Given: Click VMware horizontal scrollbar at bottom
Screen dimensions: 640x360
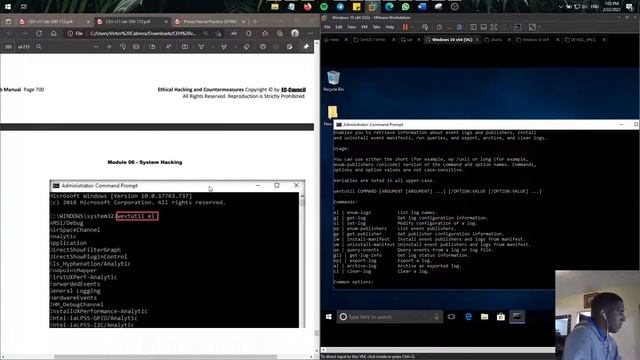Looking at the screenshot, I should [x=438, y=350].
